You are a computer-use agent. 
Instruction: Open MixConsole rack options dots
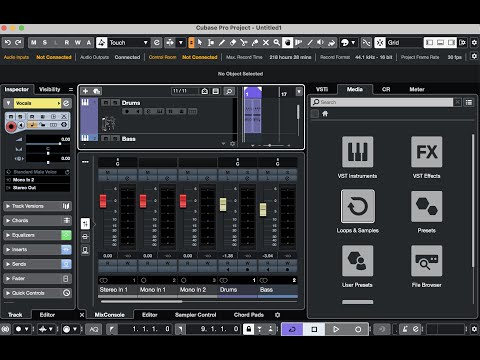click(85, 162)
